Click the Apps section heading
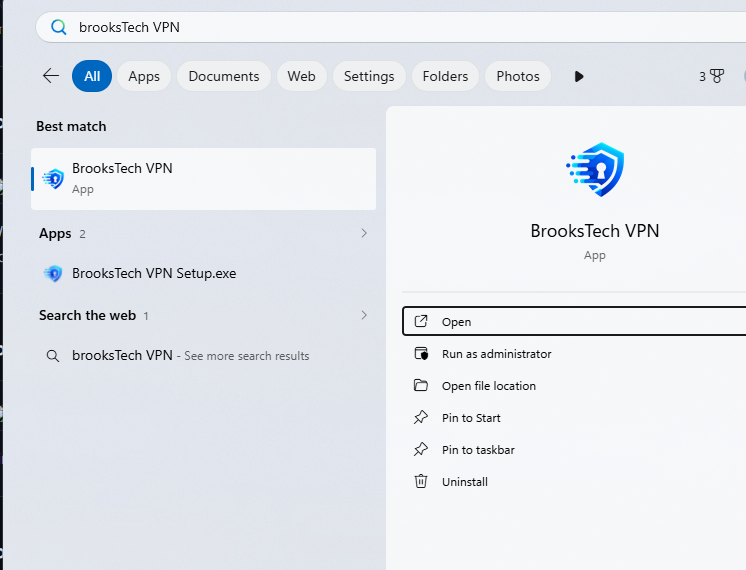 click(x=55, y=234)
